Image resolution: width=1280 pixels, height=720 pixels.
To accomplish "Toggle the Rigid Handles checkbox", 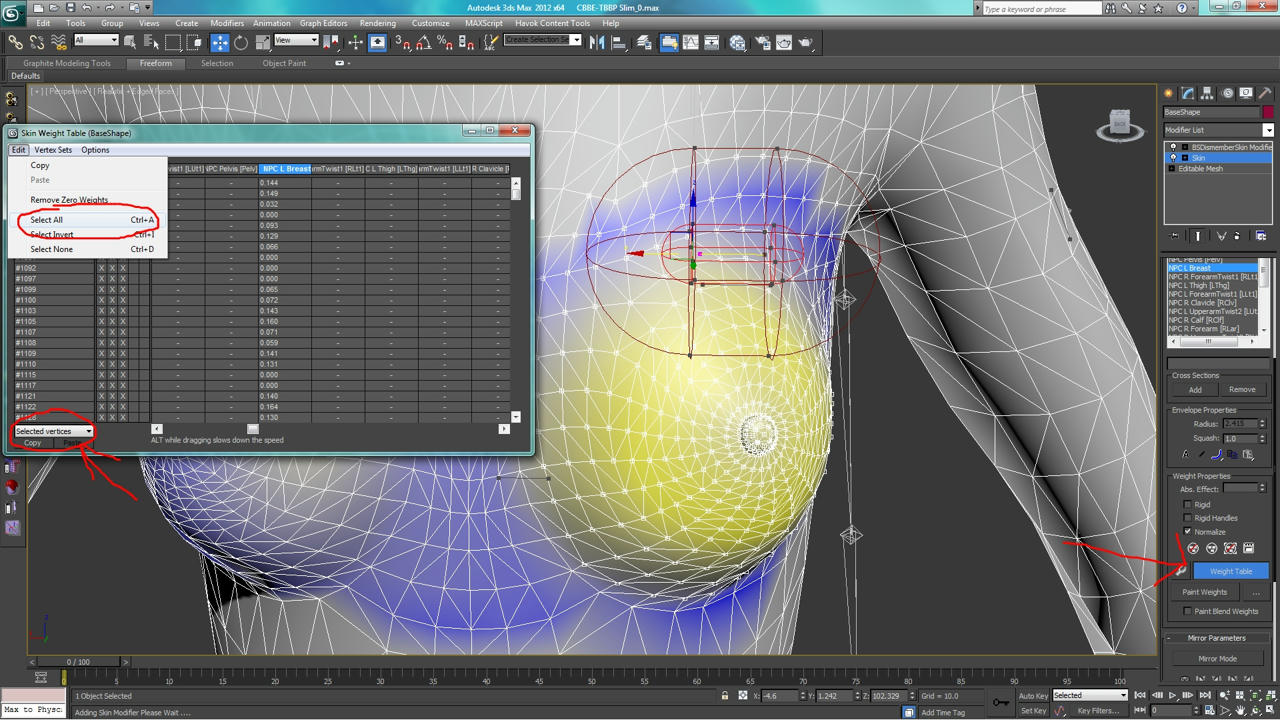I will (1188, 518).
